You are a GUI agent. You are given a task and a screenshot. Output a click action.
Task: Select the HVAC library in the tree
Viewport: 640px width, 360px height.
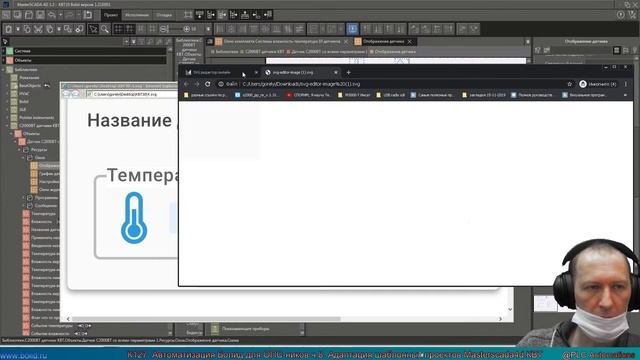tap(24, 93)
